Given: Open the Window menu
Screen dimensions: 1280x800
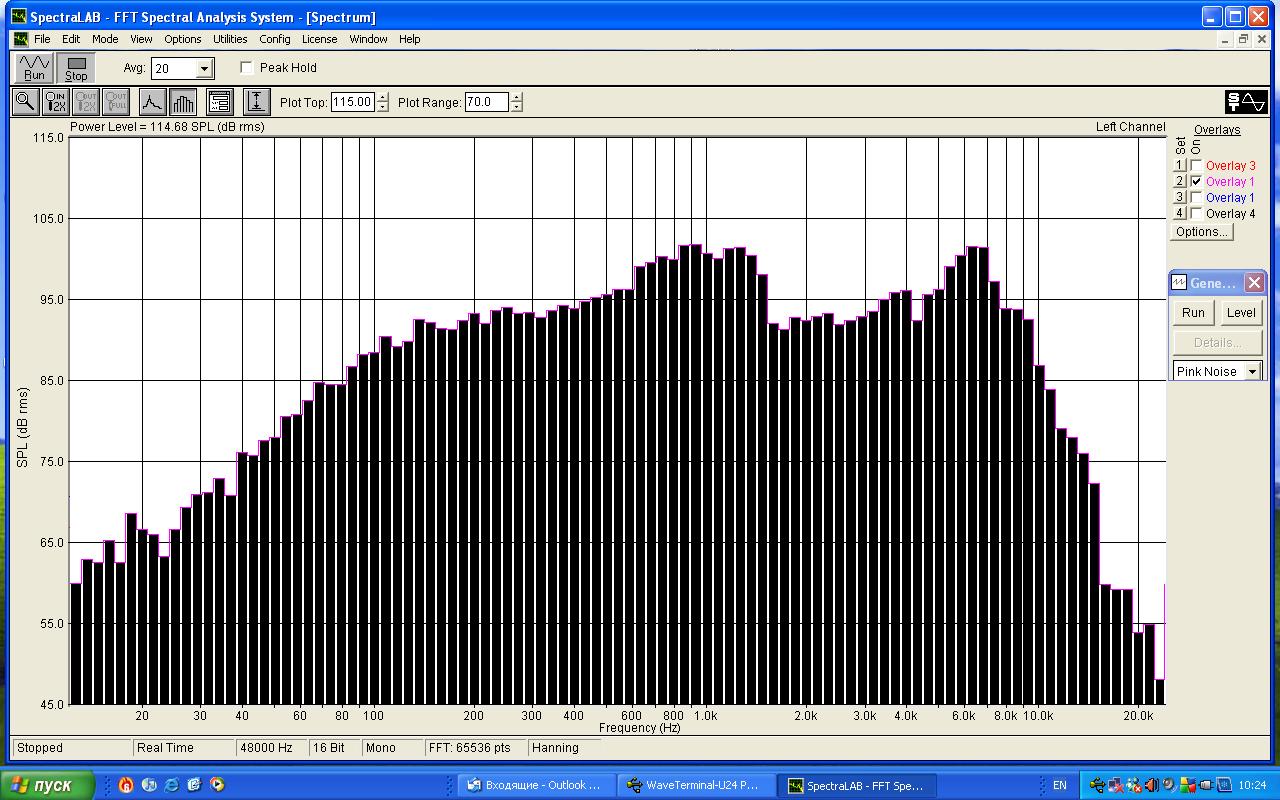Looking at the screenshot, I should coord(368,39).
